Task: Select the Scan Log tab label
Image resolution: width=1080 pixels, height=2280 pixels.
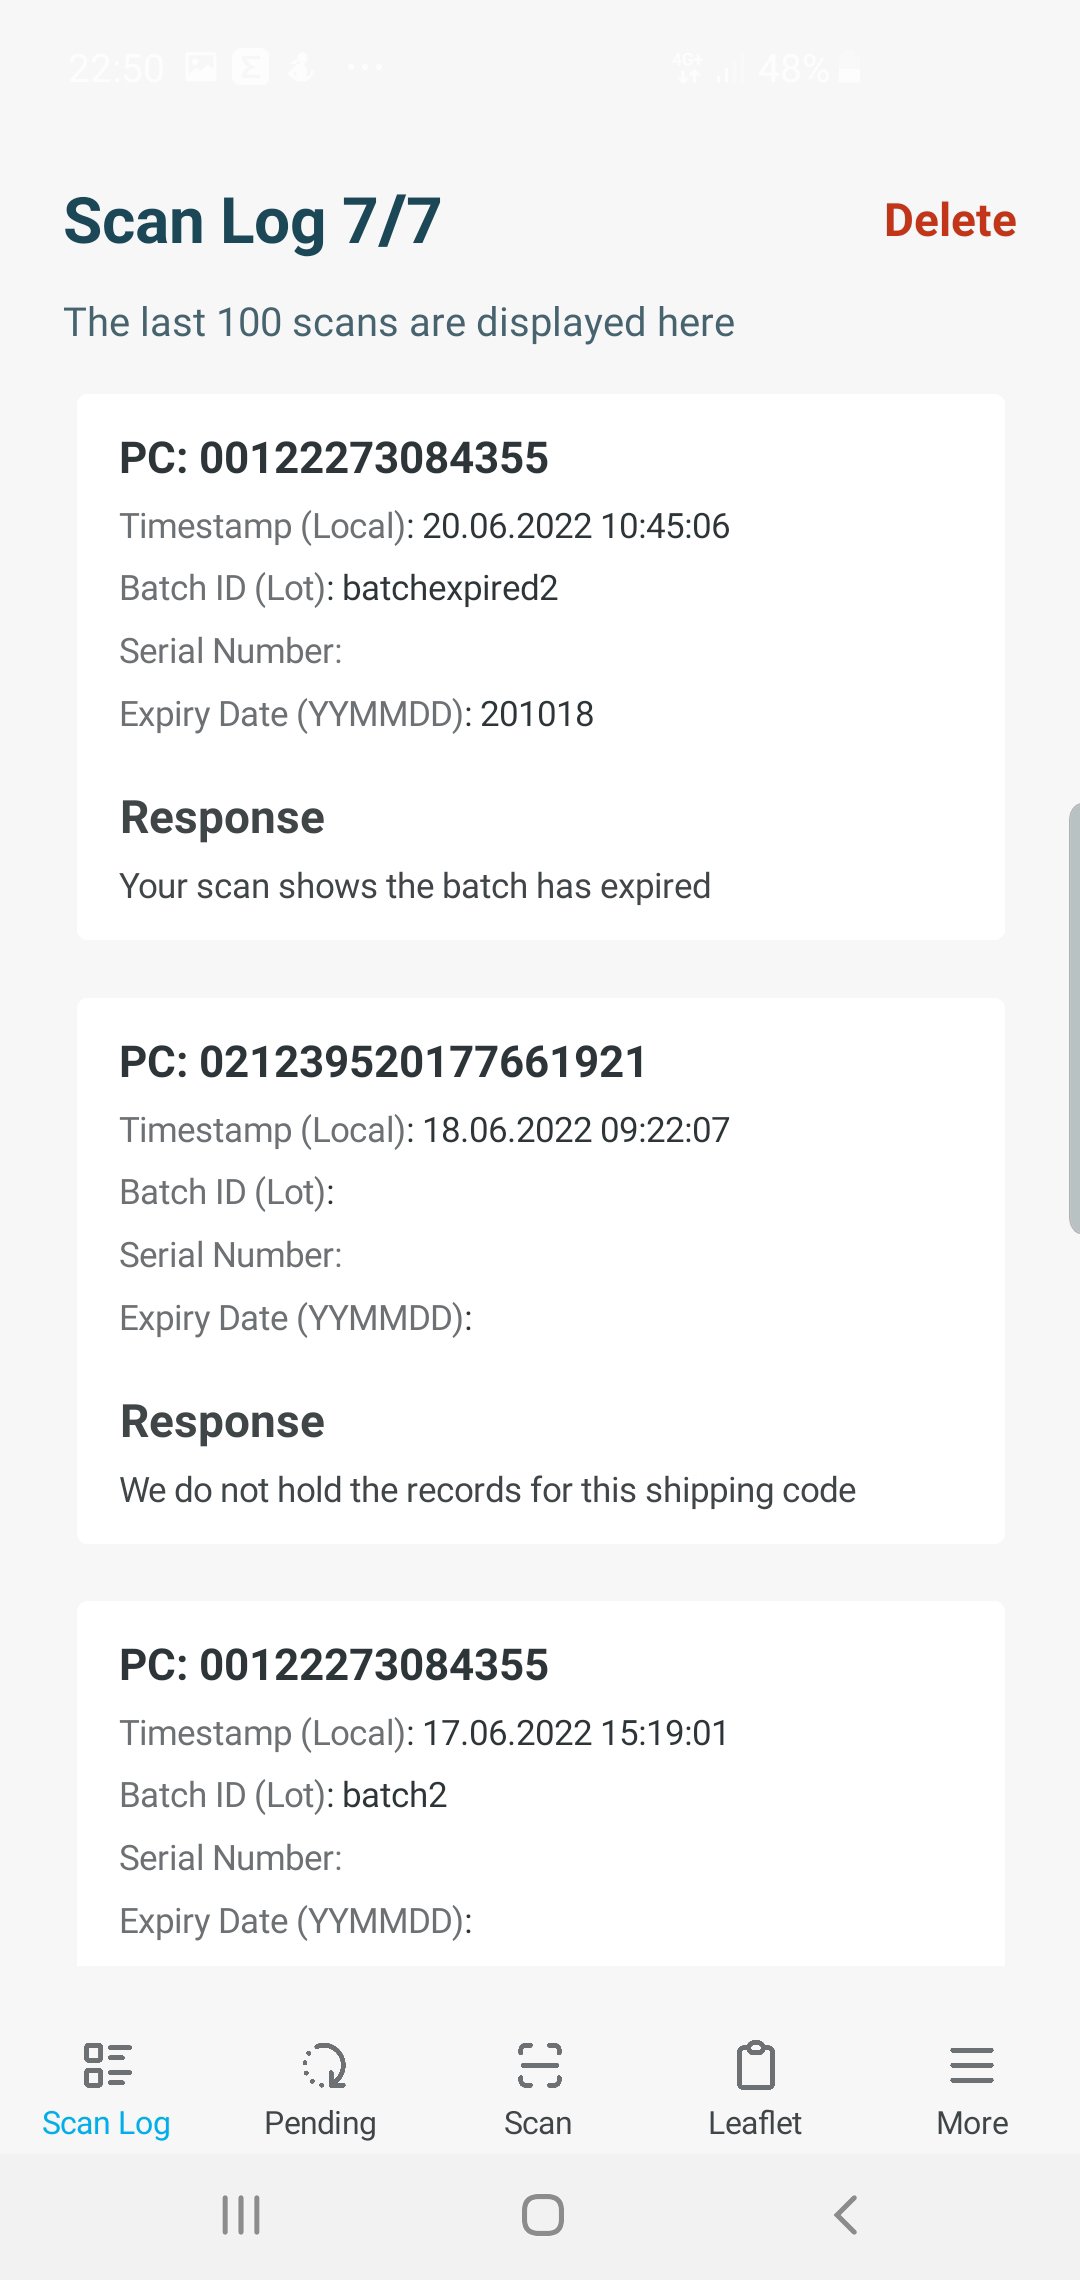Action: (106, 2123)
